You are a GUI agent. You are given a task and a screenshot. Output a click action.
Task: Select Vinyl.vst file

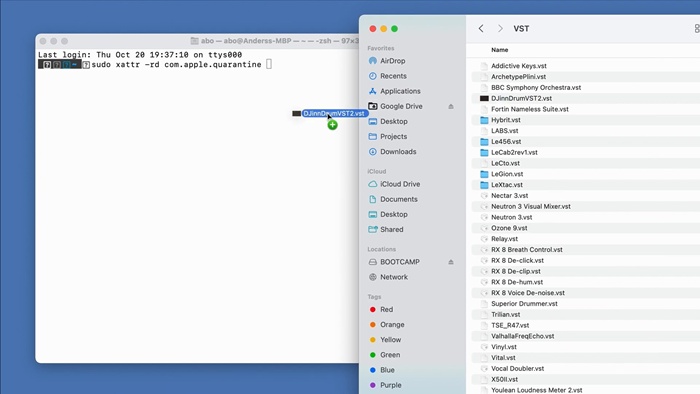(x=504, y=347)
